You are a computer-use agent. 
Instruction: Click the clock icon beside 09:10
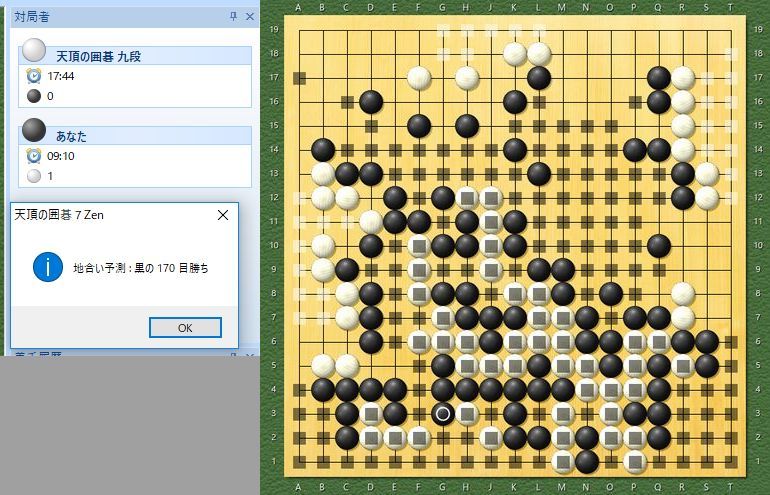(x=33, y=156)
